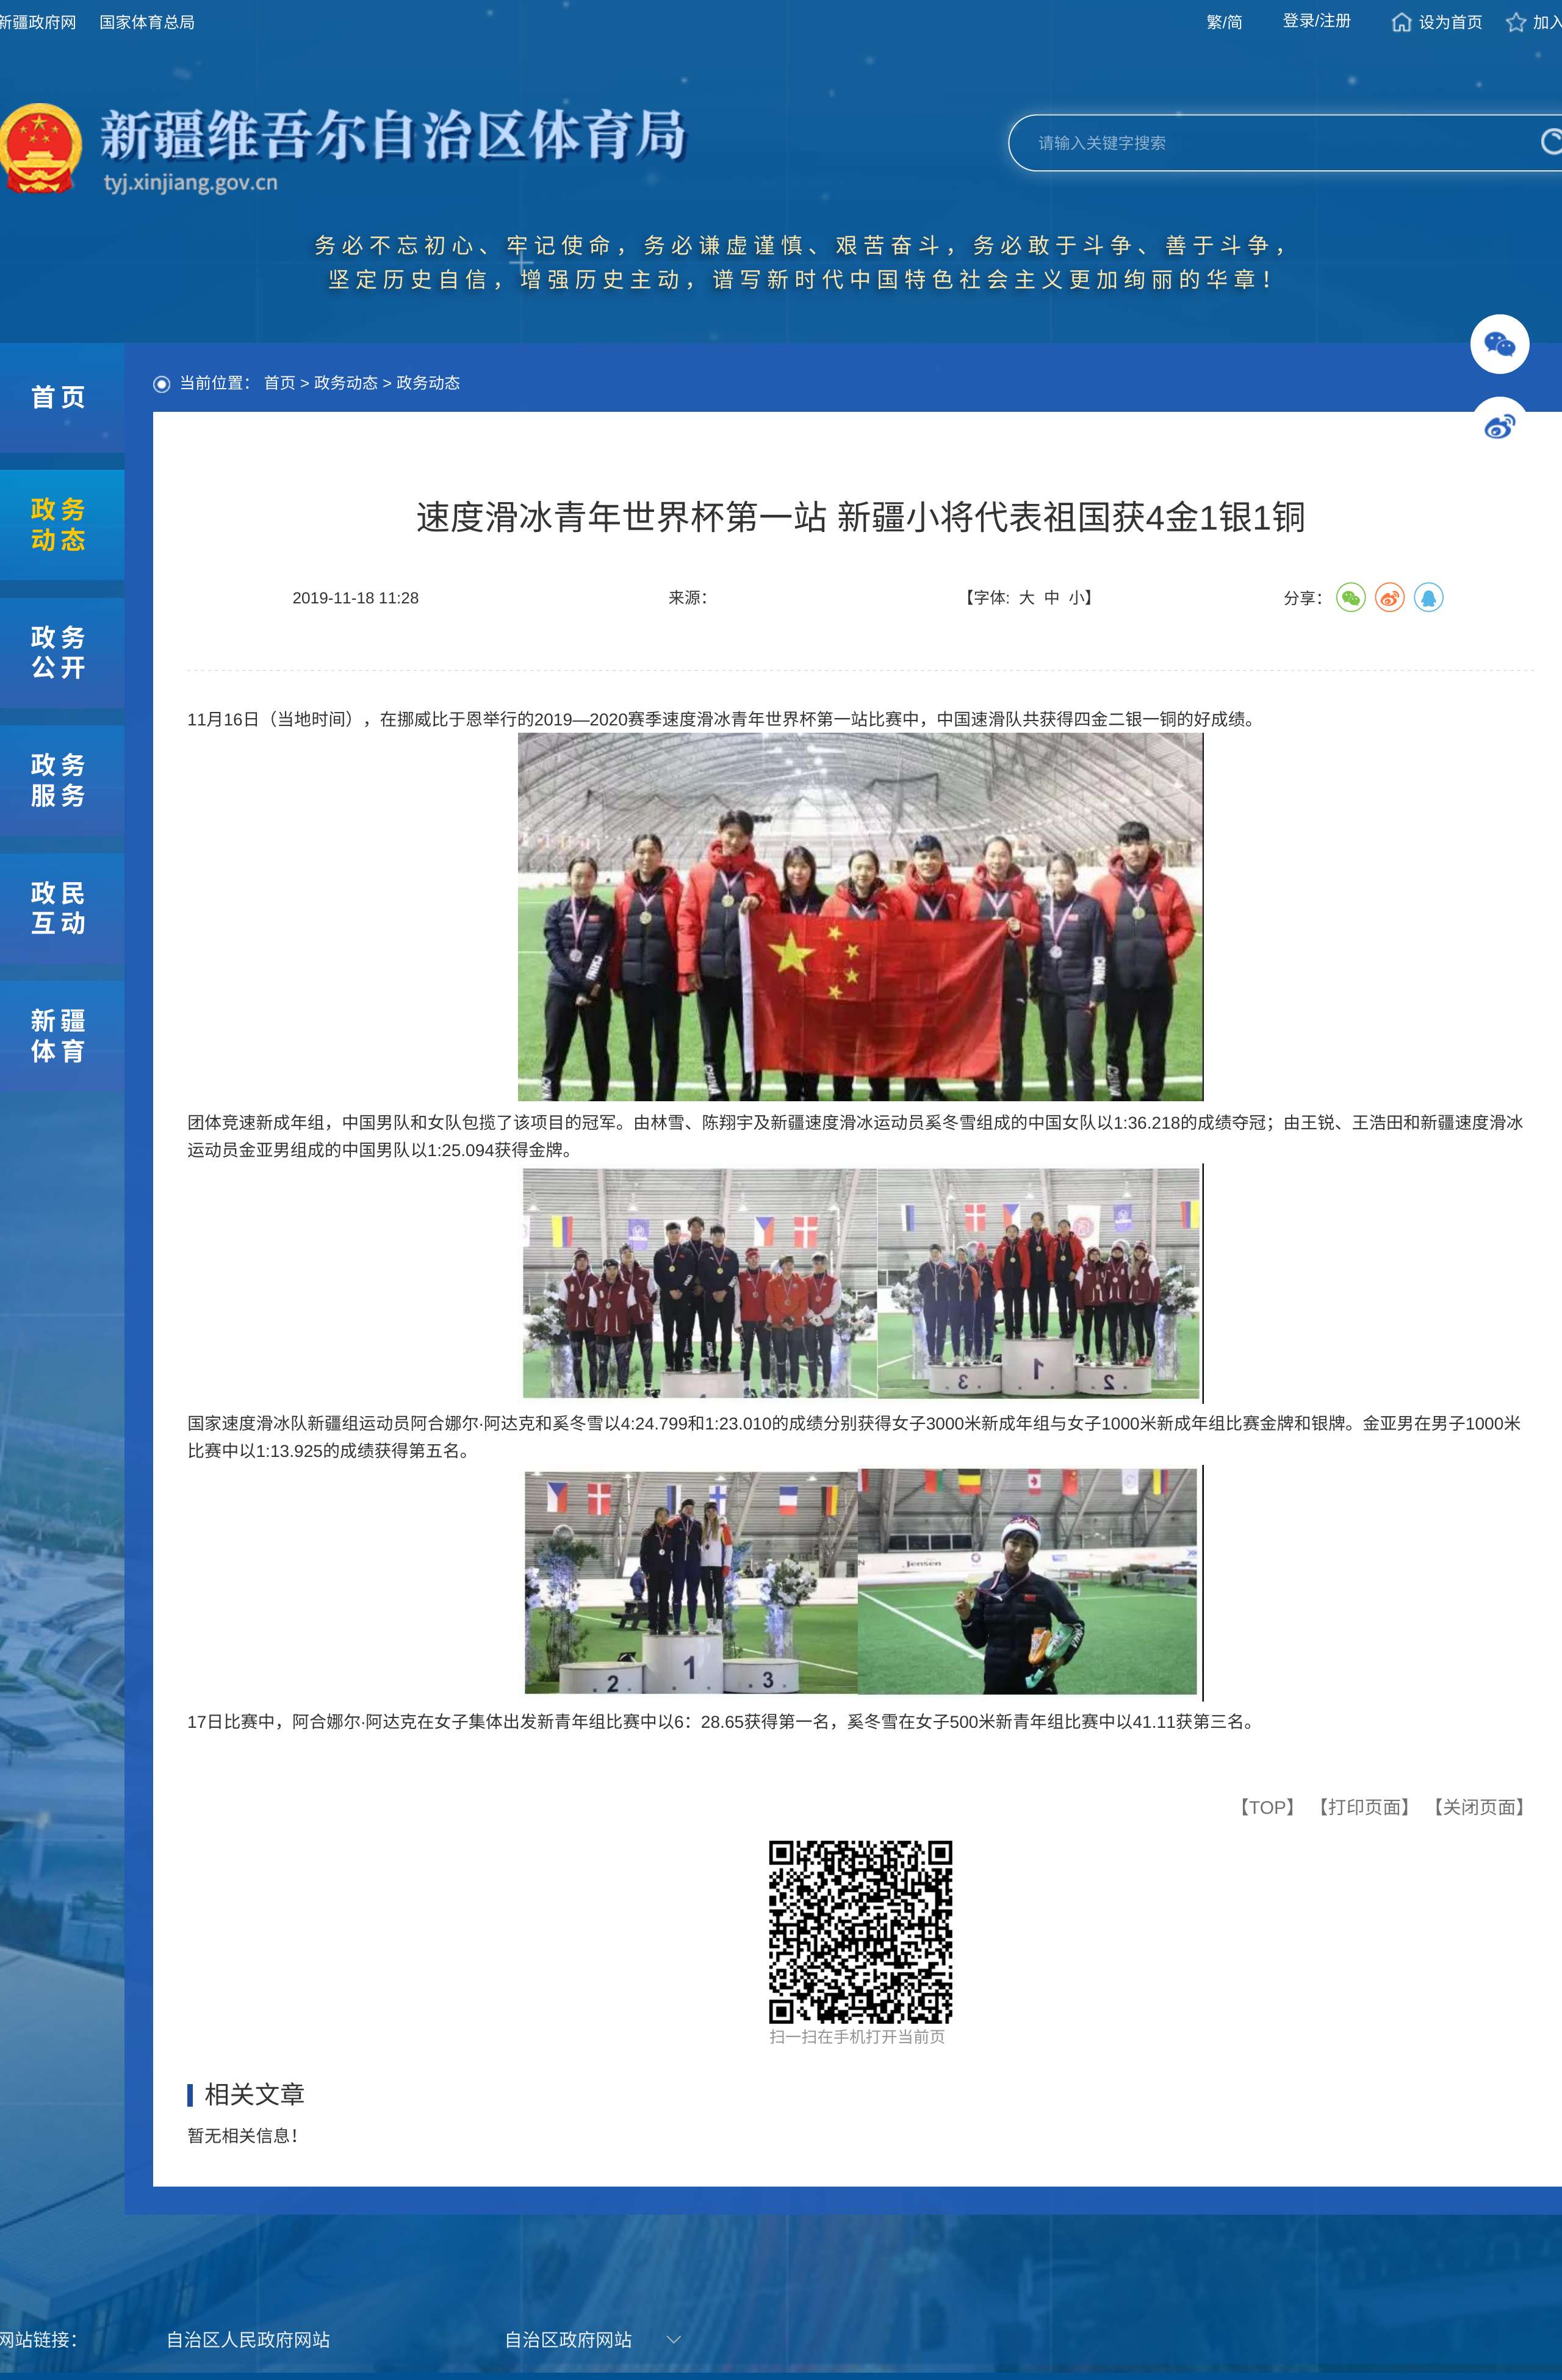Expand the 自治区政府网站 dropdown
The height and width of the screenshot is (2380, 1562).
tap(673, 2339)
